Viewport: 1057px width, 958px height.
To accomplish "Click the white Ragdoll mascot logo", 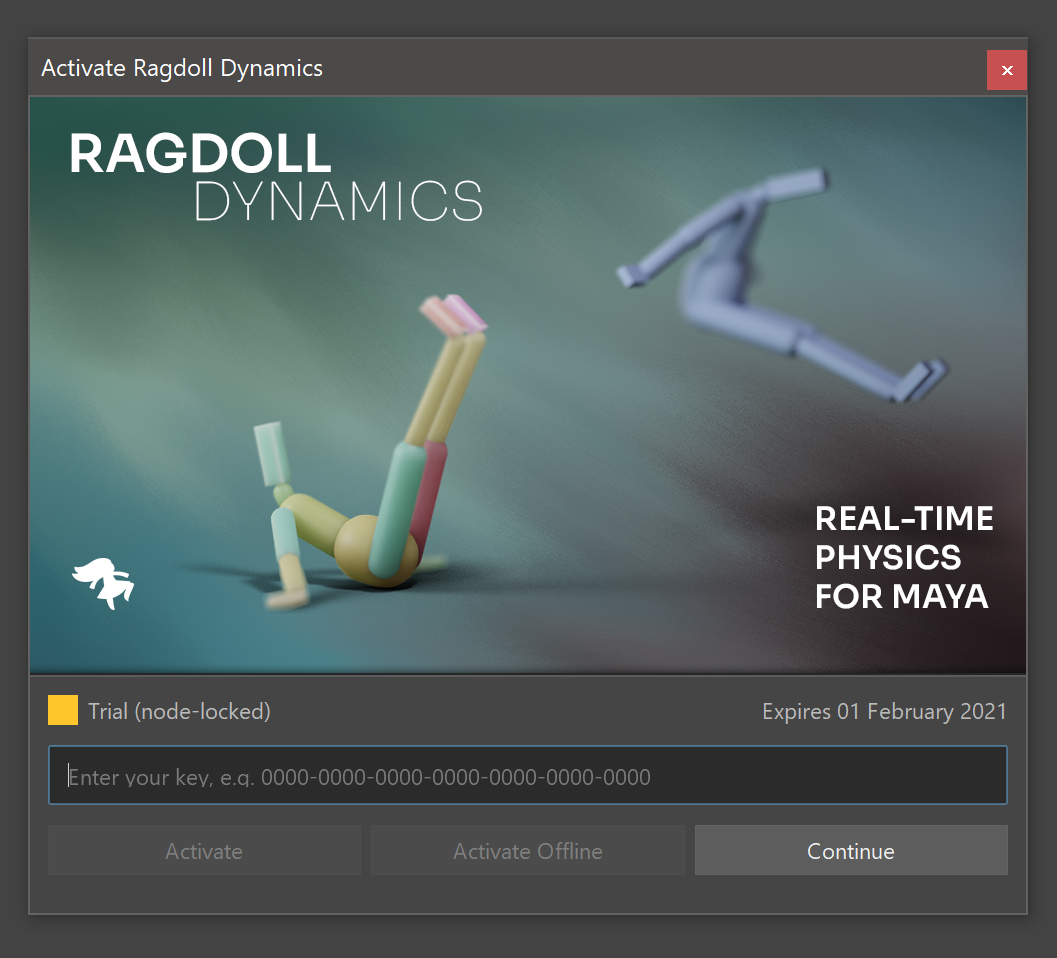I will (x=103, y=584).
